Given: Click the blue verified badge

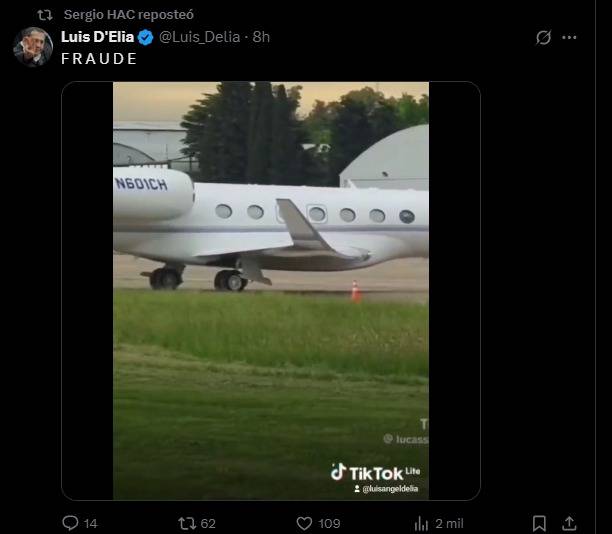Looking at the screenshot, I should tap(145, 37).
